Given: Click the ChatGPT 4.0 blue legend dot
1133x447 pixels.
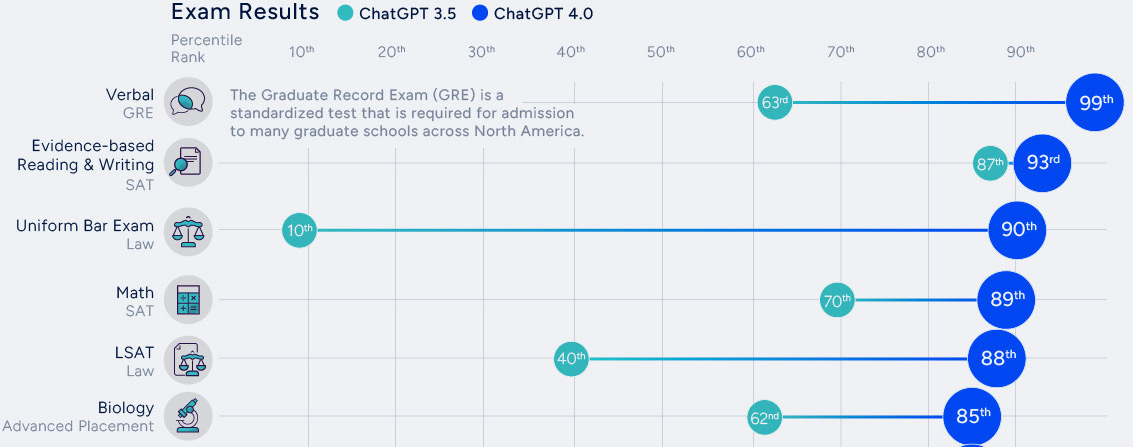Looking at the screenshot, I should point(481,13).
